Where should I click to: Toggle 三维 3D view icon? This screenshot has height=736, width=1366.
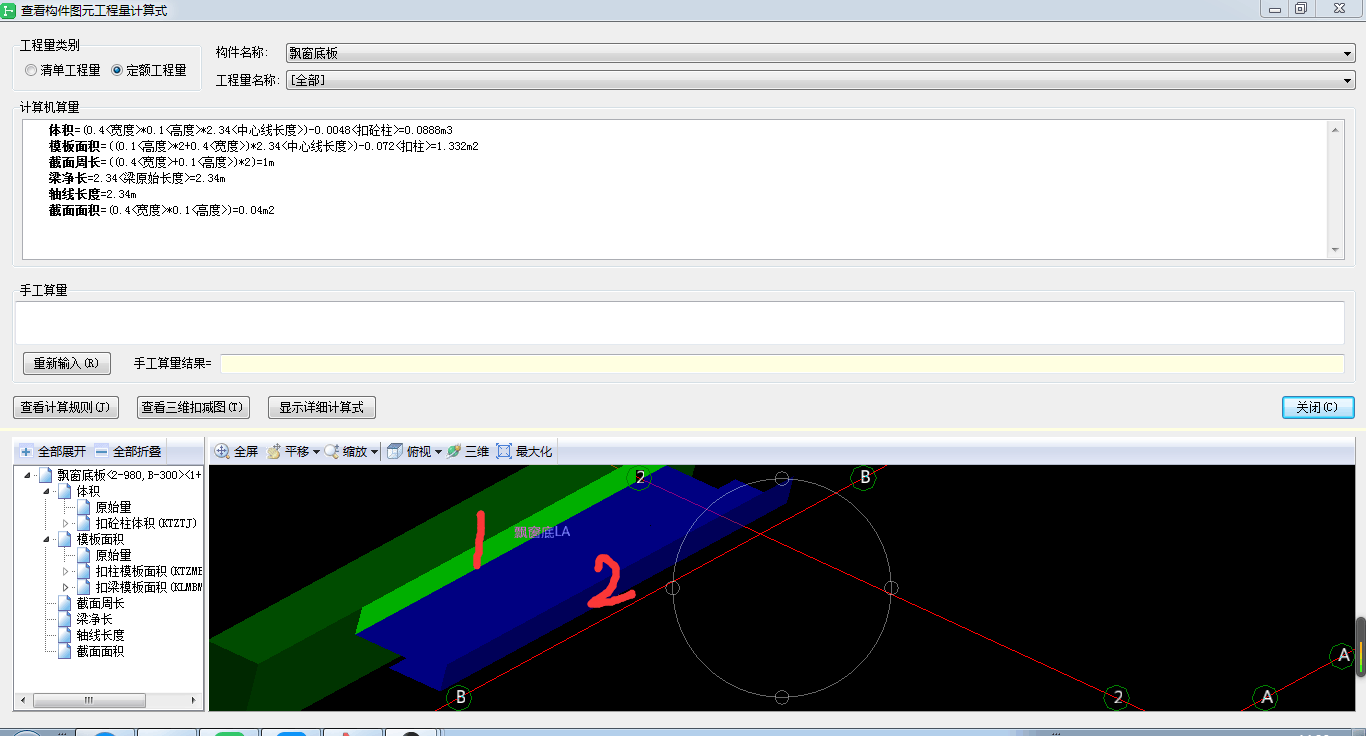[454, 452]
